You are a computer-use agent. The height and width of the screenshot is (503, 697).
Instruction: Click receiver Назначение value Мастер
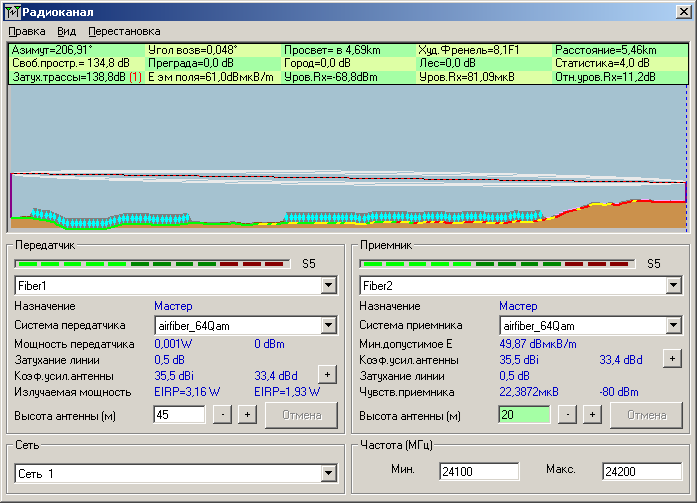(518, 306)
